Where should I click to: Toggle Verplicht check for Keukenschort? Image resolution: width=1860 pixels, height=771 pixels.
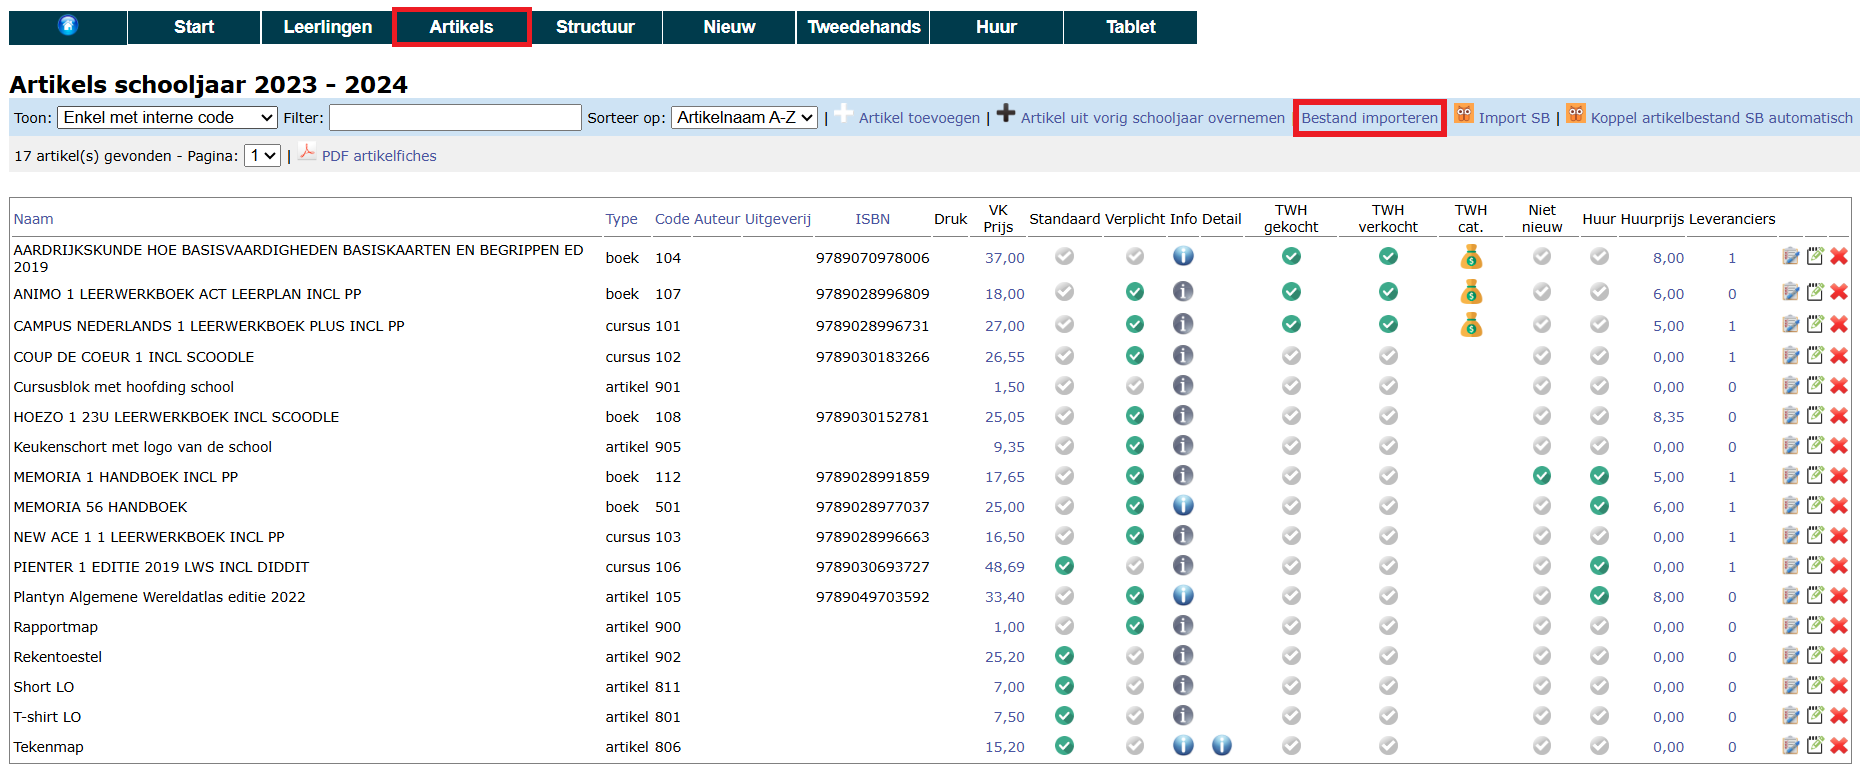[x=1135, y=445]
